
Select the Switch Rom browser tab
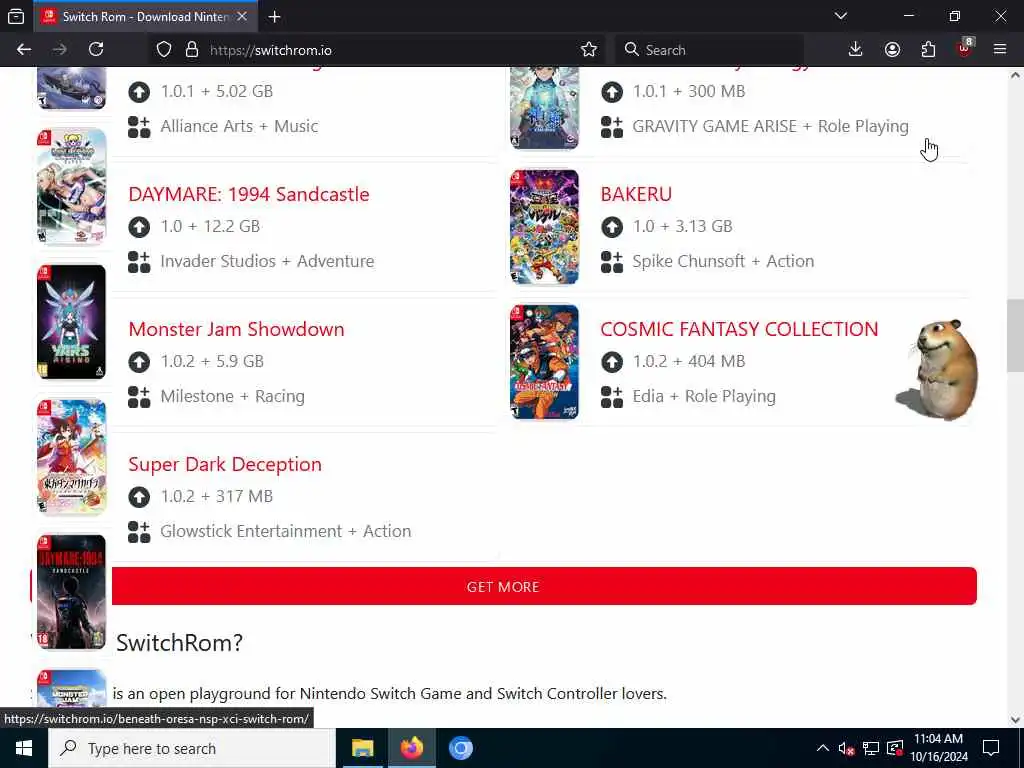click(x=145, y=17)
